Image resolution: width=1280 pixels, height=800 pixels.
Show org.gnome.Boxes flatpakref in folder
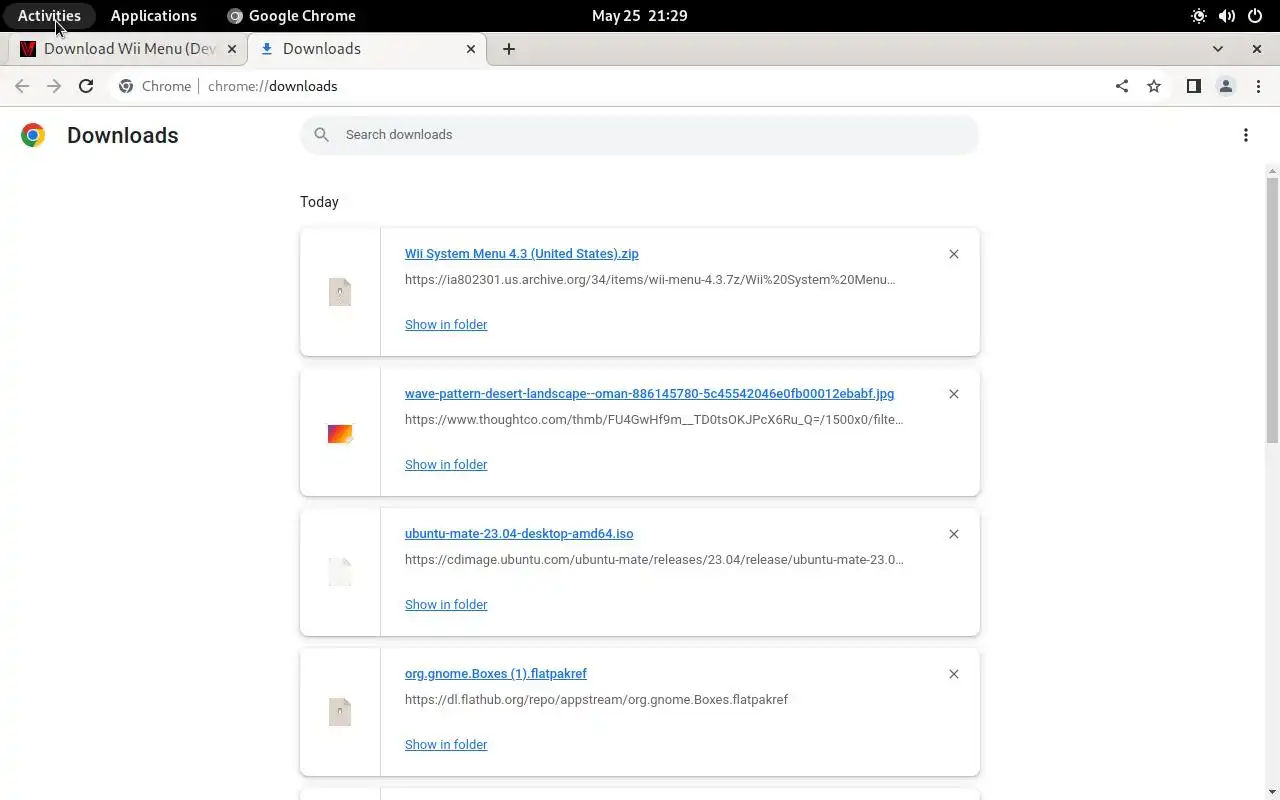[x=446, y=745]
